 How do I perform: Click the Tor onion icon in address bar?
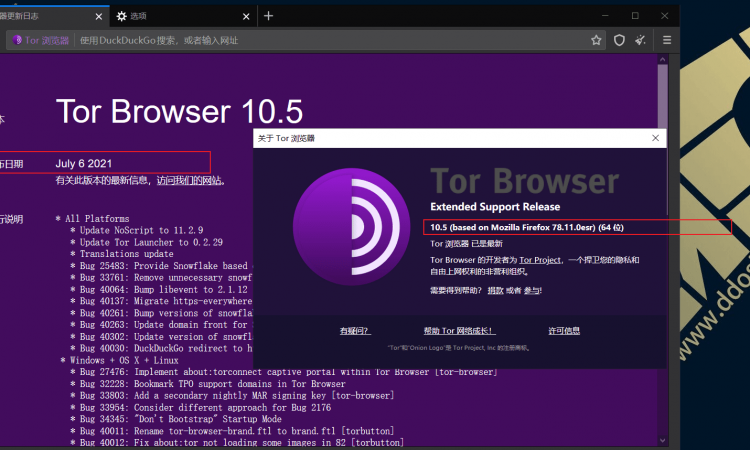(x=17, y=40)
